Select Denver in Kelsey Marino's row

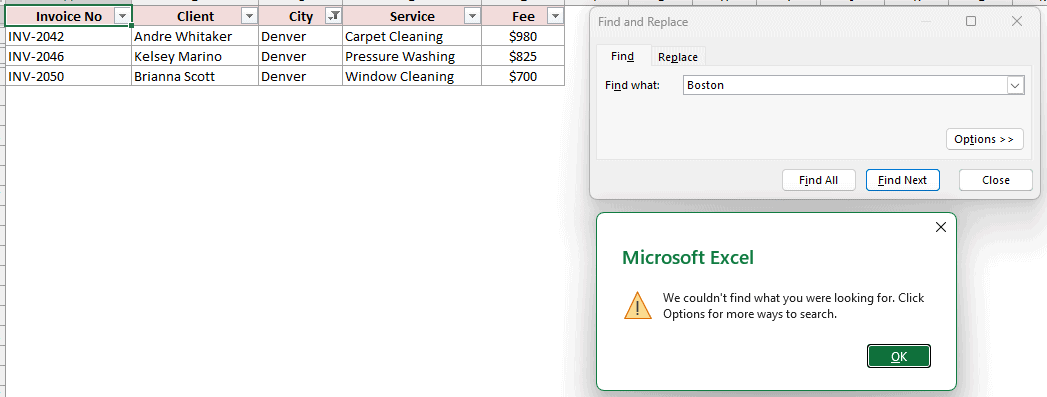(300, 56)
